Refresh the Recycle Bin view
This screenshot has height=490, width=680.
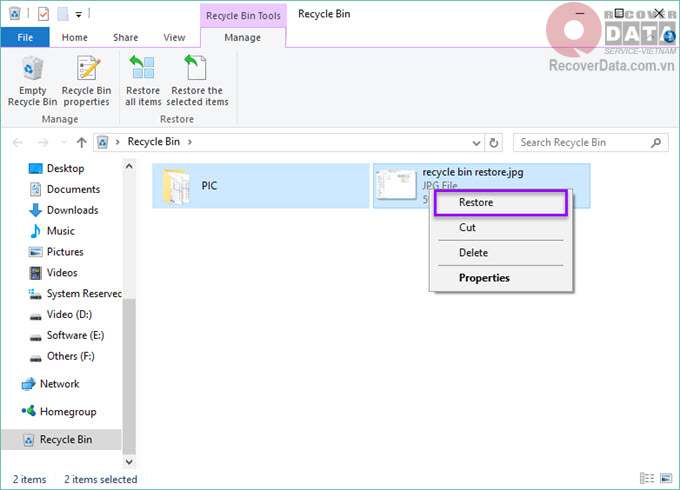[494, 143]
